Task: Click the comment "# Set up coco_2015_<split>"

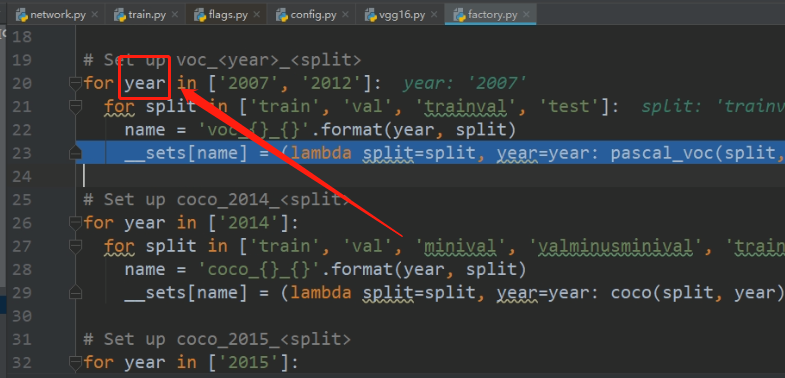Action: pyautogui.click(x=217, y=339)
